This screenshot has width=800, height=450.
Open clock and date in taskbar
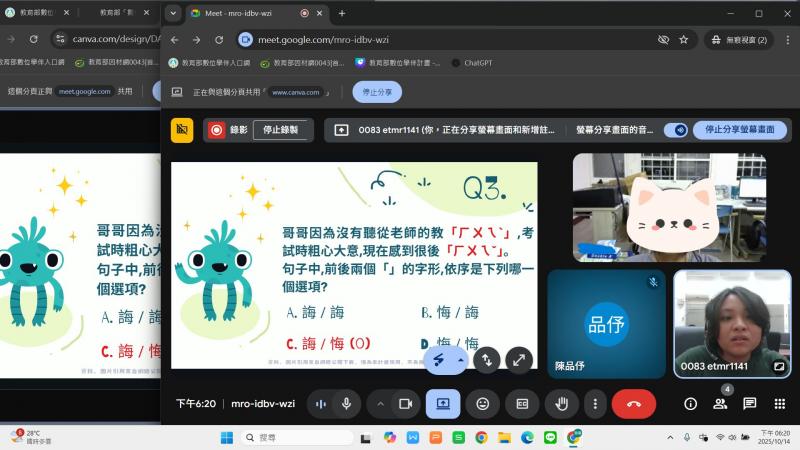(774, 437)
